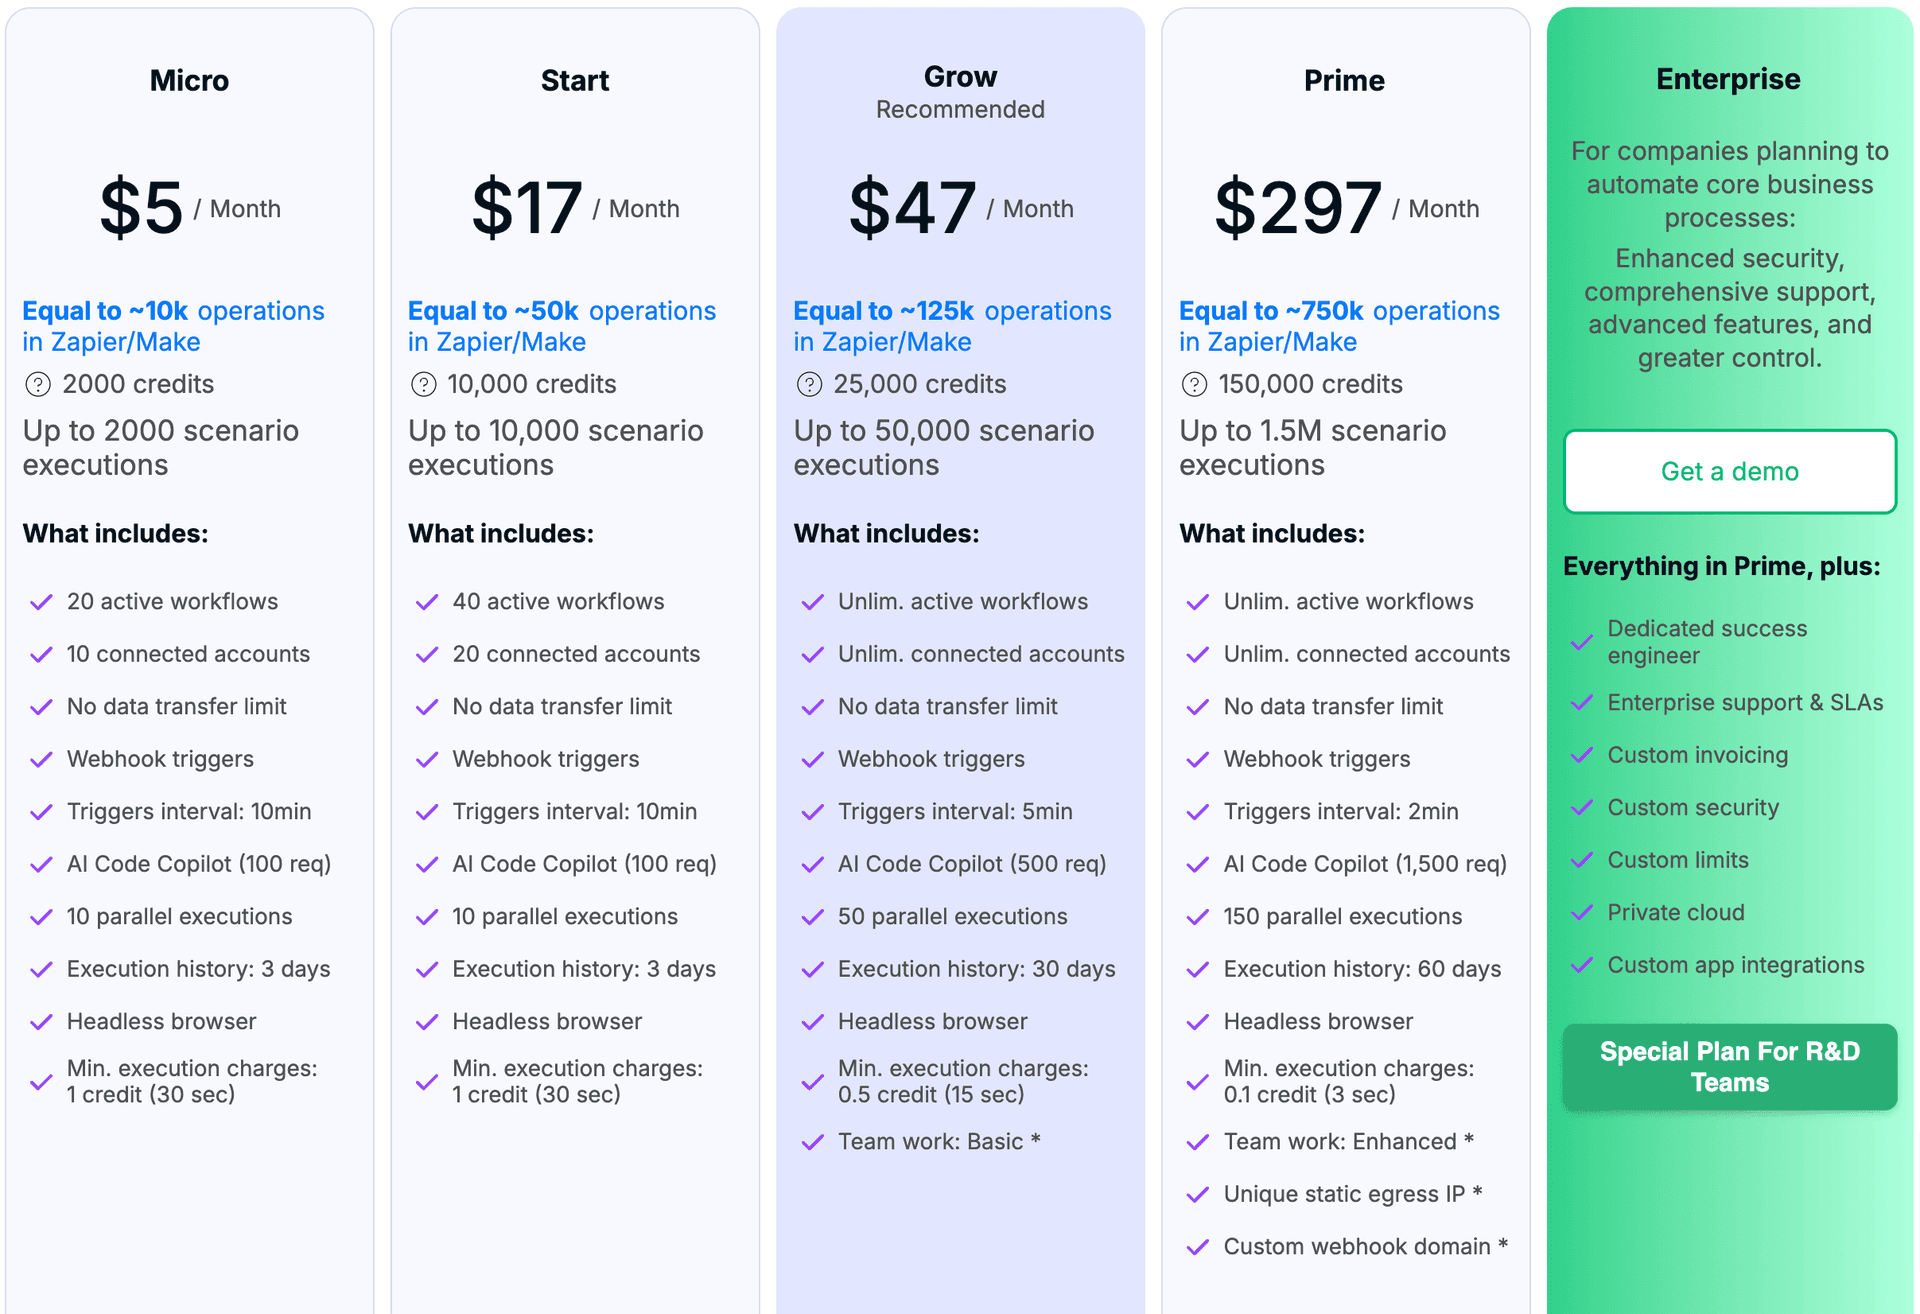Click checkmark beside Custom webhook domain
Image resolution: width=1920 pixels, height=1314 pixels.
1197,1247
